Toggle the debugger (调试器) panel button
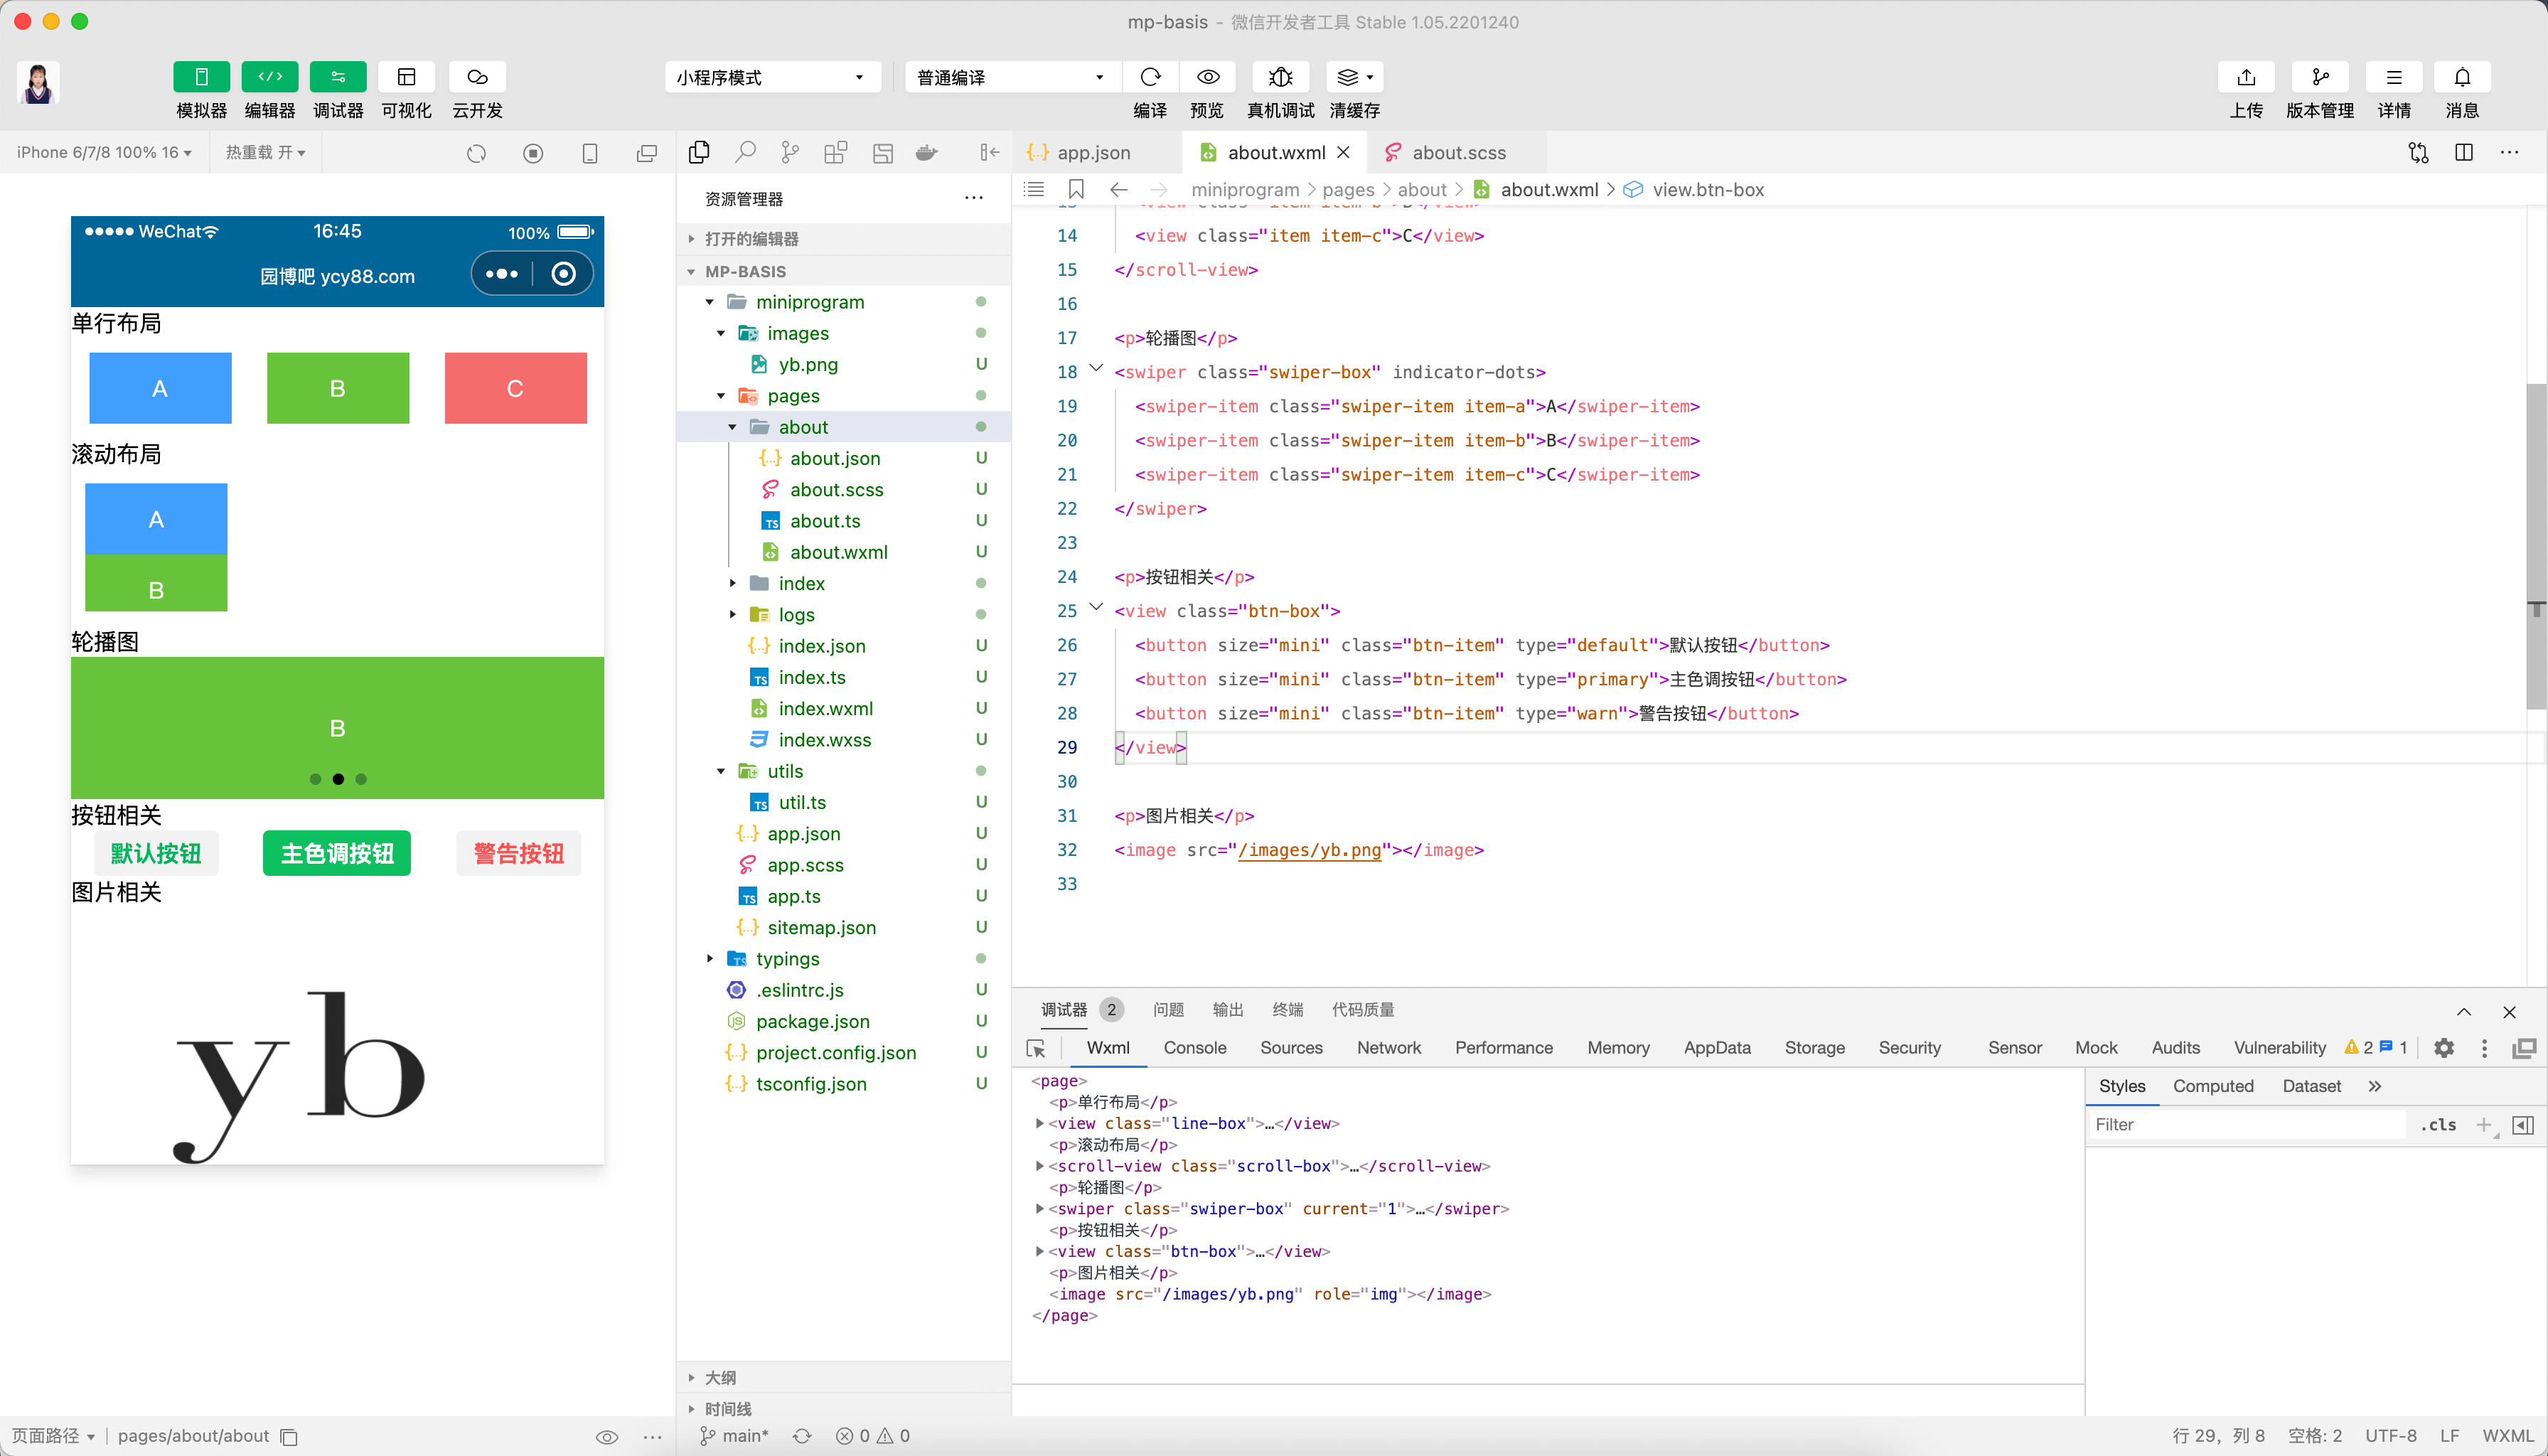Image resolution: width=2548 pixels, height=1456 pixels. 338,77
